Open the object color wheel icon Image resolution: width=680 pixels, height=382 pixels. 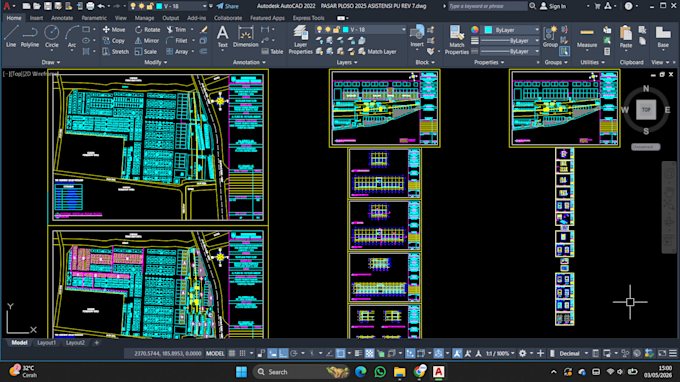475,29
